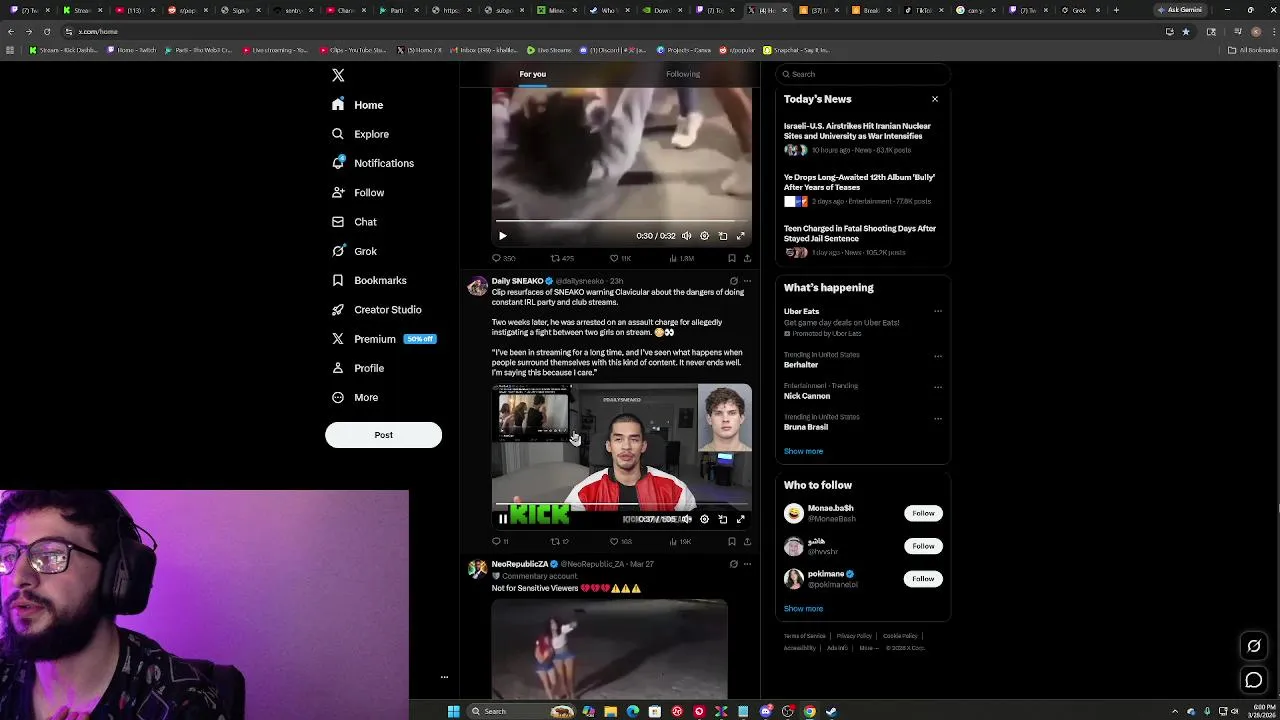
Task: View analytics for post with 1.8M views
Action: click(680, 258)
